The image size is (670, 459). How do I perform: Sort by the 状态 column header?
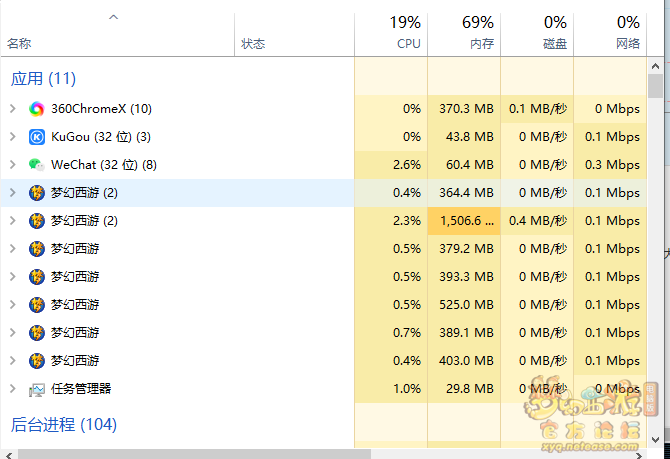click(253, 44)
